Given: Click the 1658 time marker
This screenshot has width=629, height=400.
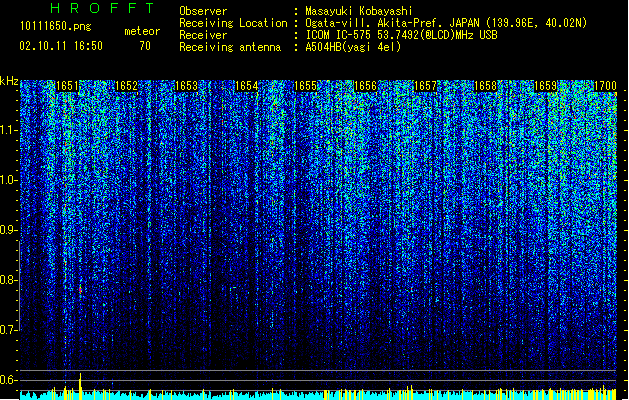Looking at the screenshot, I should pyautogui.click(x=485, y=86).
